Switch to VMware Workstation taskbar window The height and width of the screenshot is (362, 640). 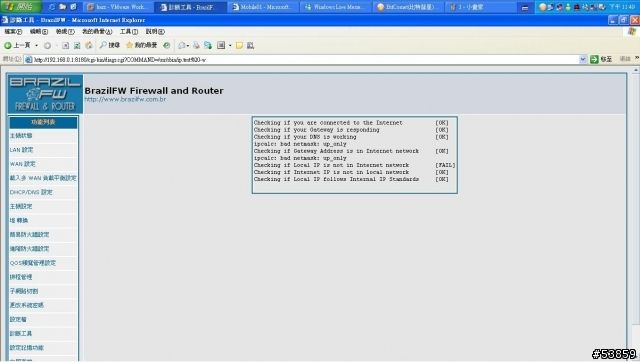[118, 7]
